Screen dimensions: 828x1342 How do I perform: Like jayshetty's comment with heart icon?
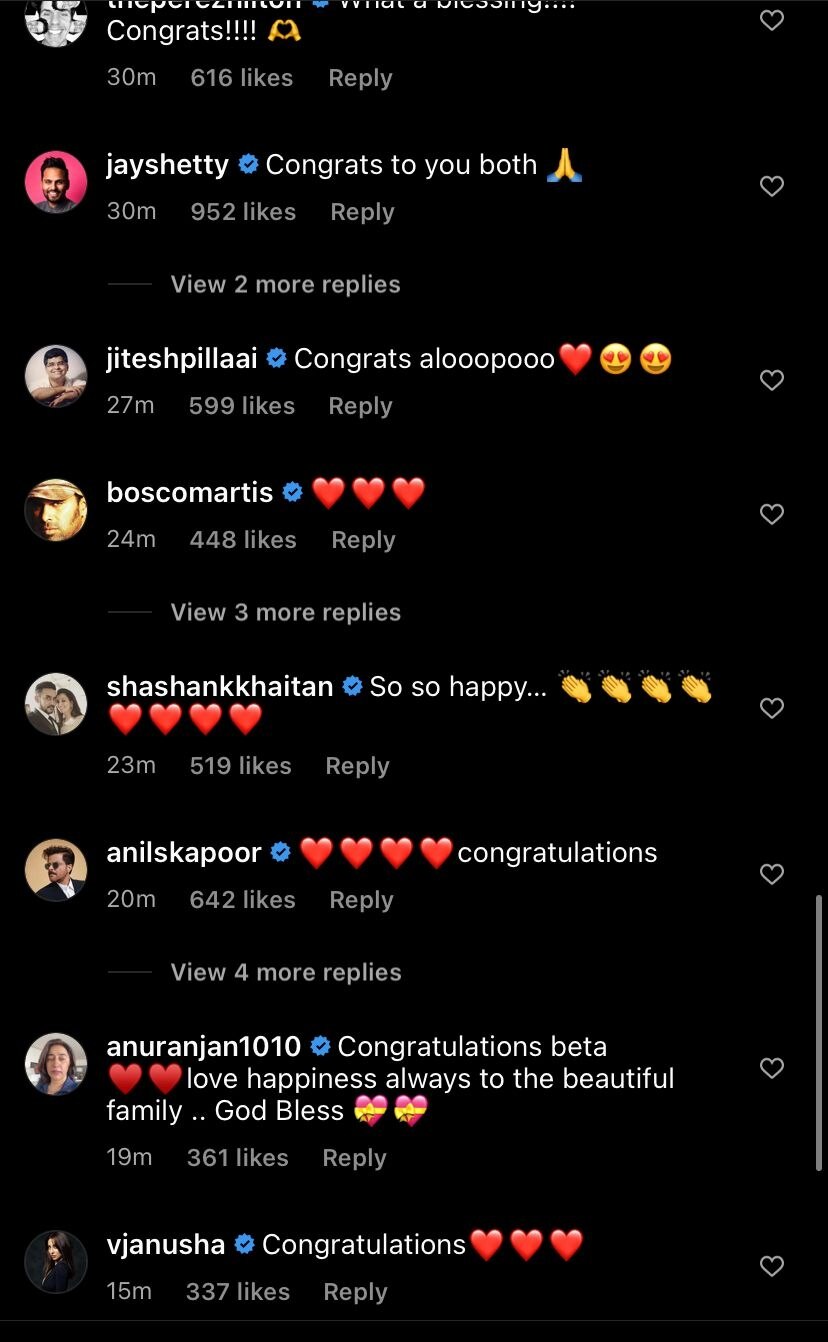click(771, 186)
